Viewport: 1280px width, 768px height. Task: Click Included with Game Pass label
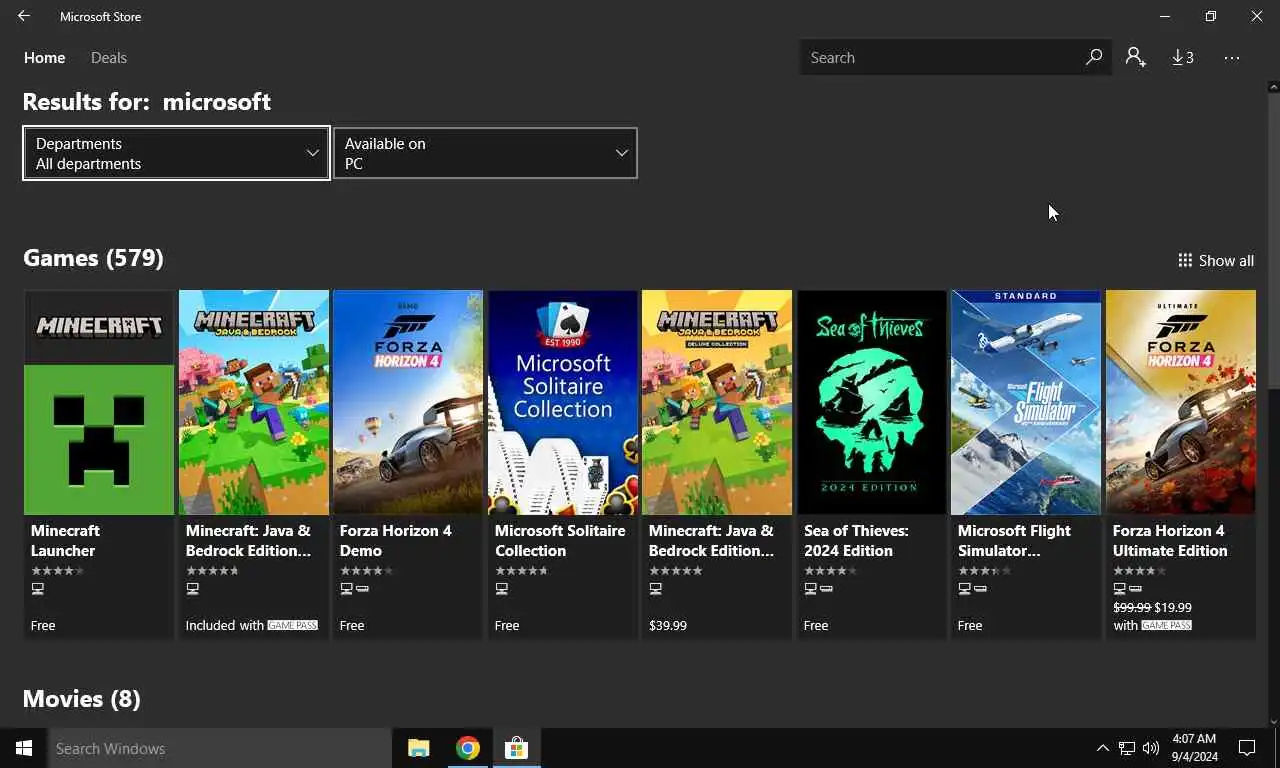click(x=251, y=625)
